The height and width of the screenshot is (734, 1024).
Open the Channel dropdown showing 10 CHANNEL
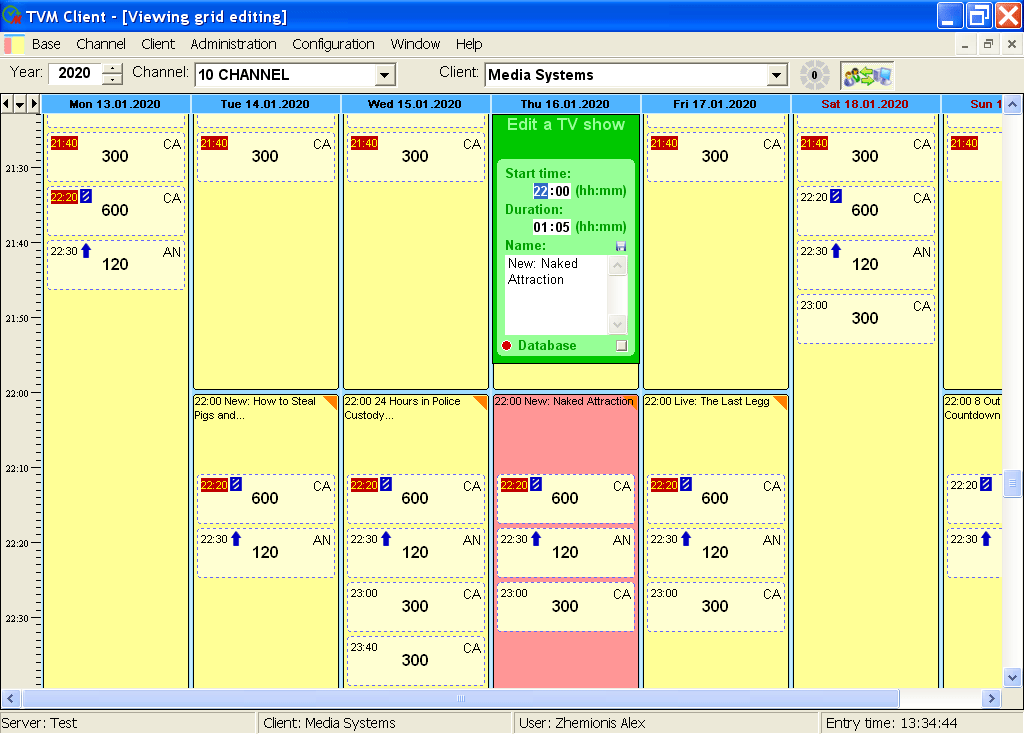click(385, 75)
